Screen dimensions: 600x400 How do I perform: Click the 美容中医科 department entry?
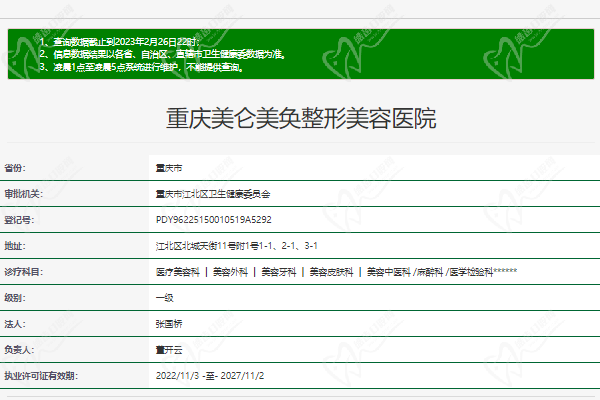click(x=388, y=272)
